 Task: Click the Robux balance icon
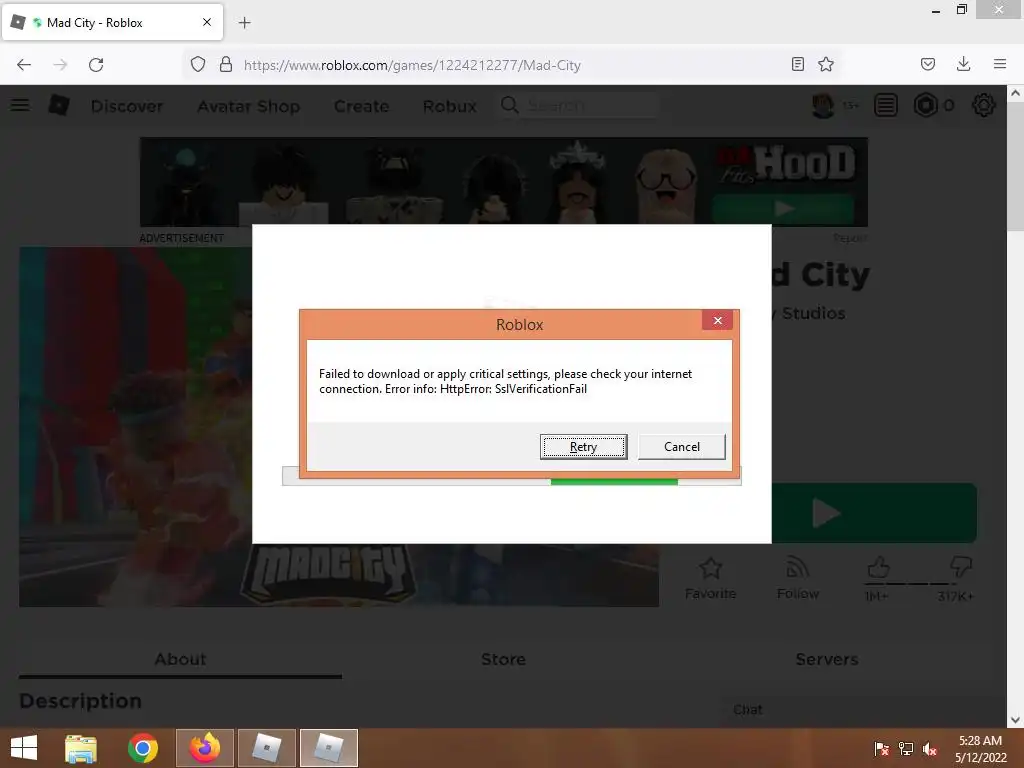click(x=925, y=105)
